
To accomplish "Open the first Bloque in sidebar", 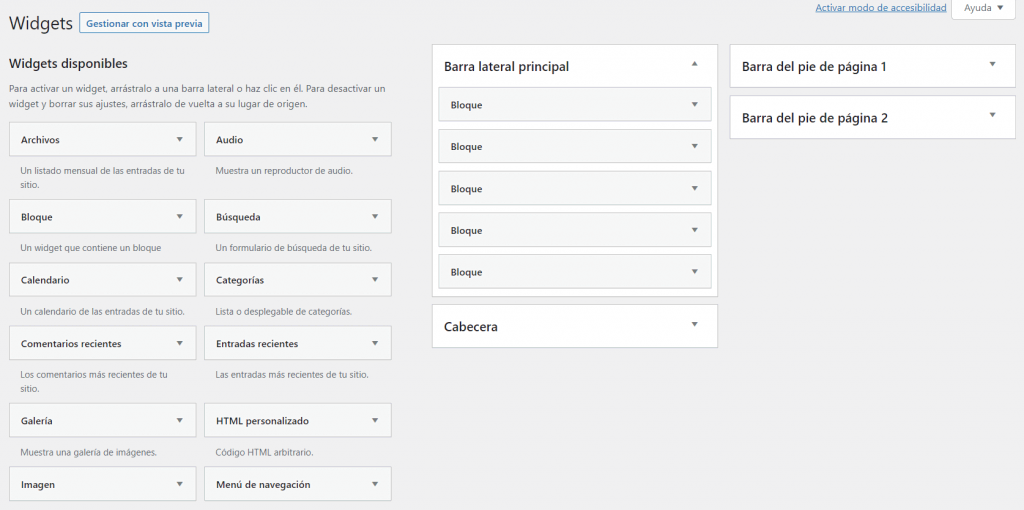I will pos(574,105).
